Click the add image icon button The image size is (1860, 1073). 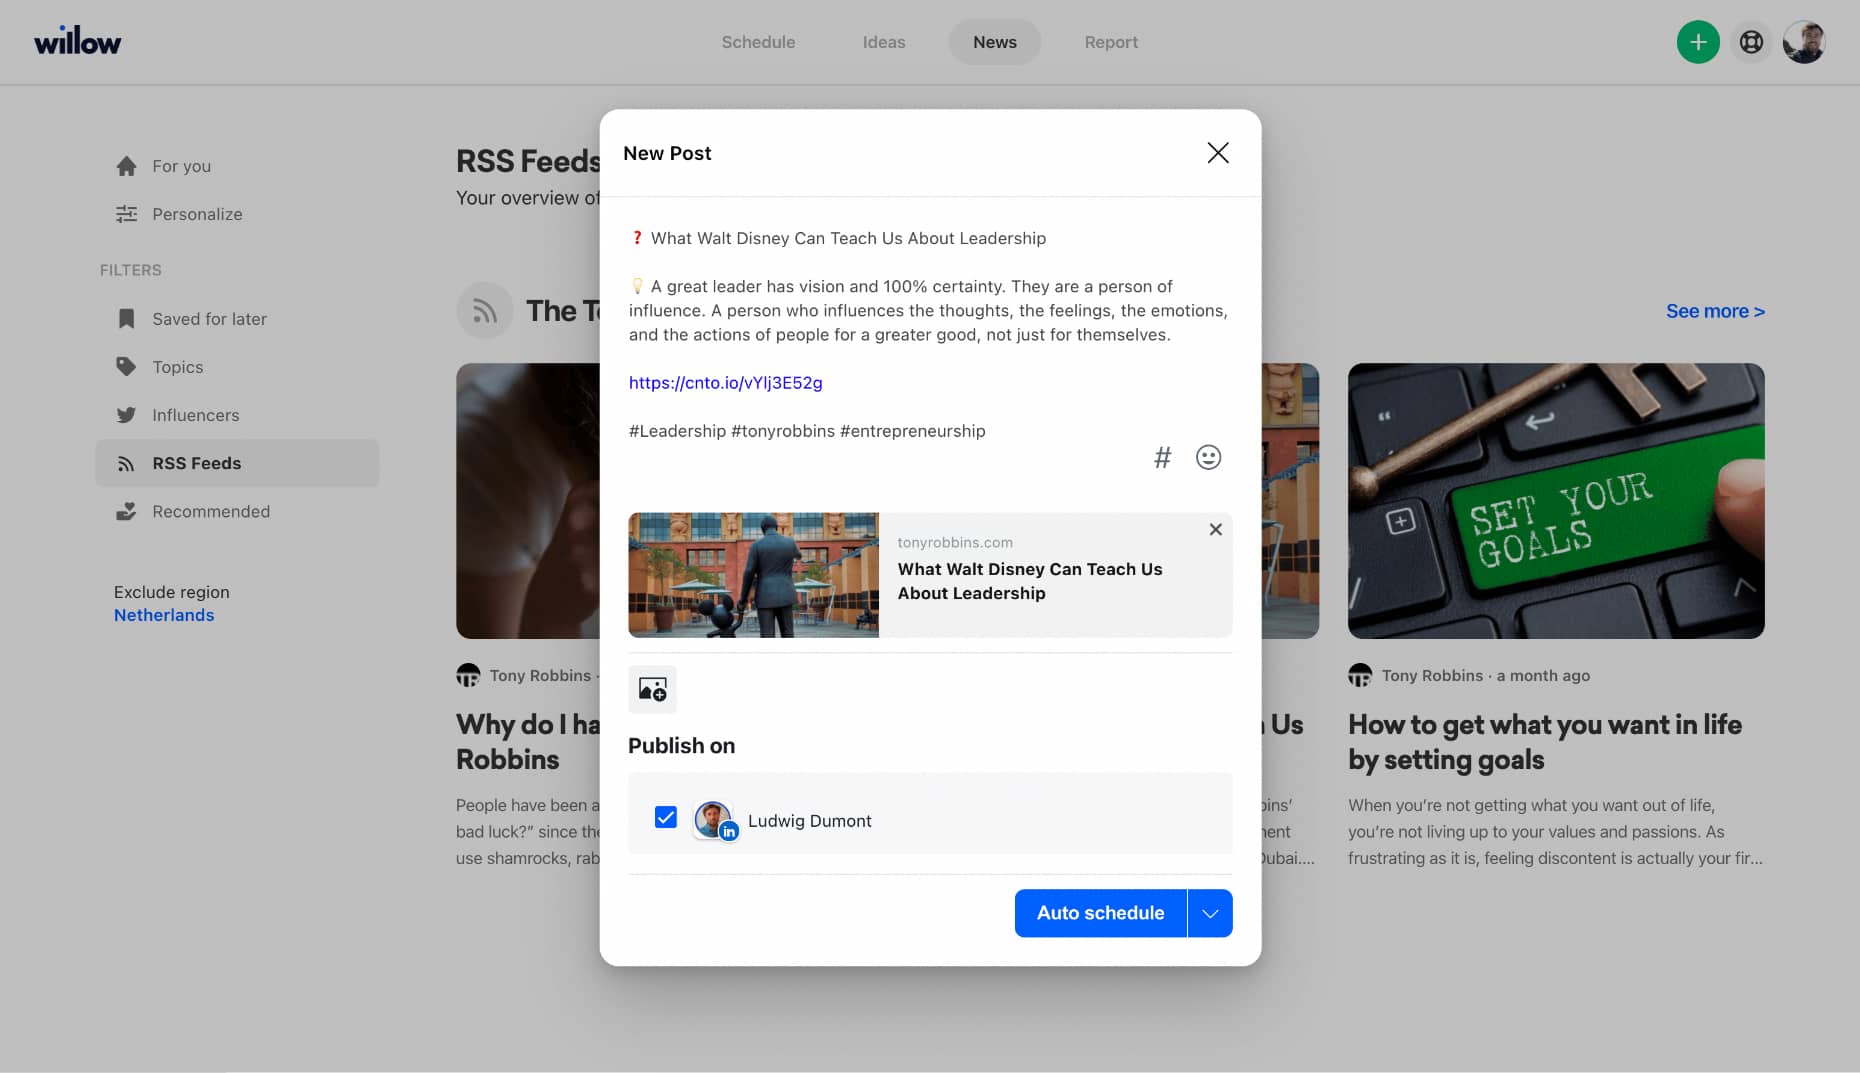point(652,689)
